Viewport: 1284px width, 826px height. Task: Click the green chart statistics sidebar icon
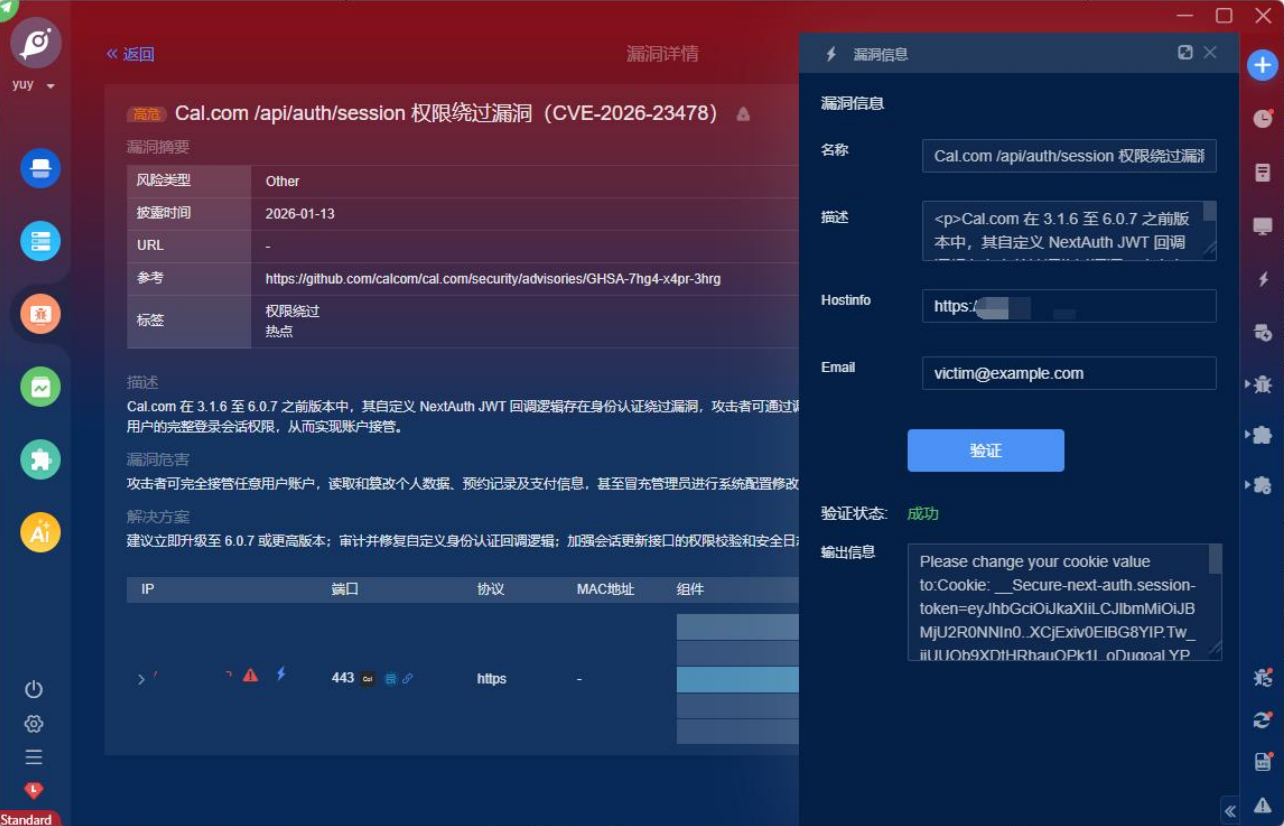tap(41, 387)
